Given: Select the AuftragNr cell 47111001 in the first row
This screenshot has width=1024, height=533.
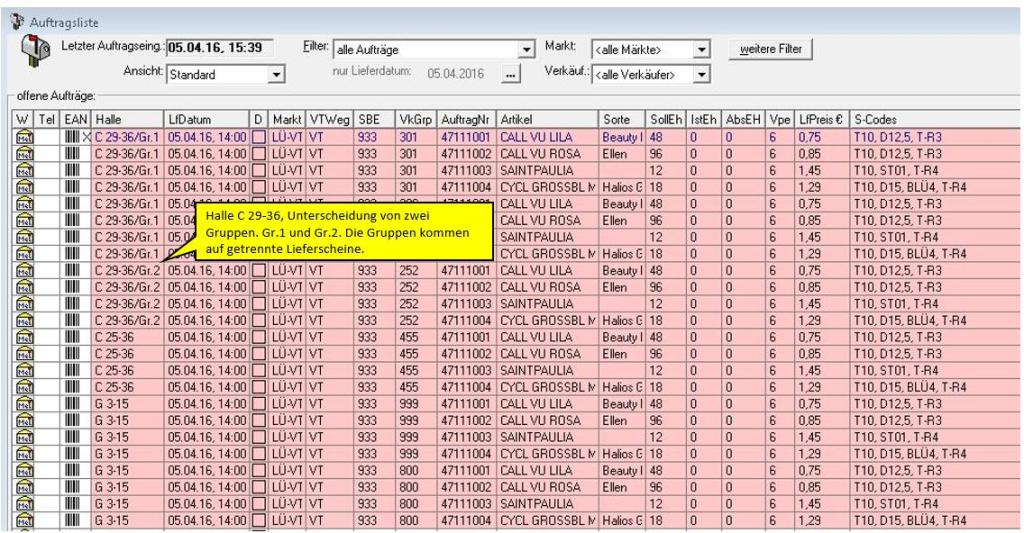Looking at the screenshot, I should (465, 135).
